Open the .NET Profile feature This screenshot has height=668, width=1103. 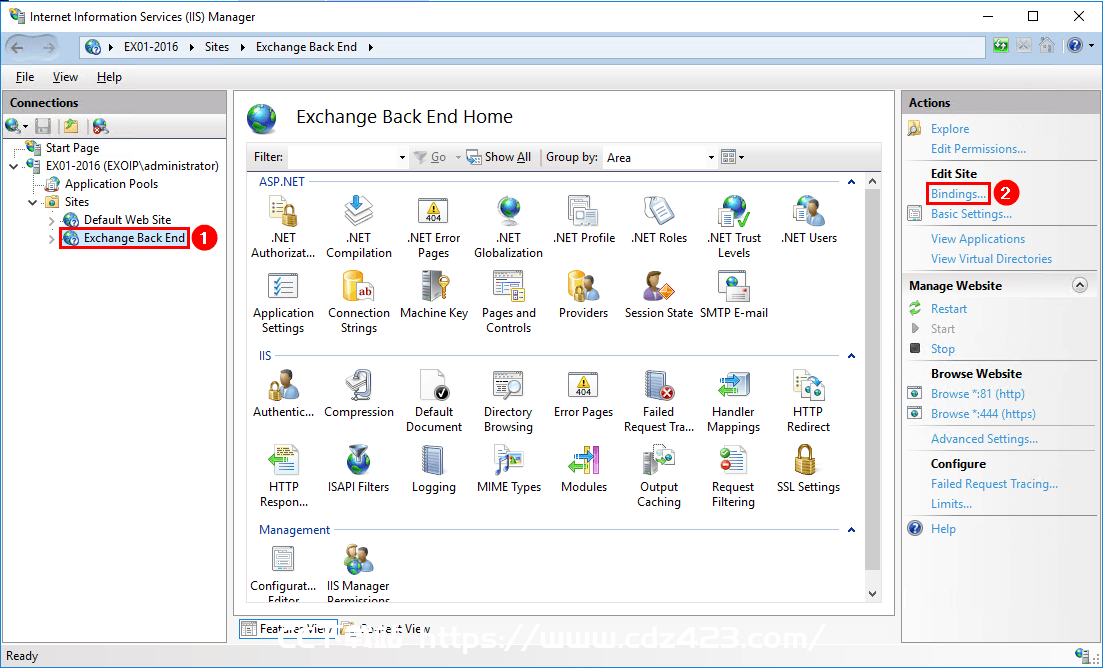click(584, 220)
